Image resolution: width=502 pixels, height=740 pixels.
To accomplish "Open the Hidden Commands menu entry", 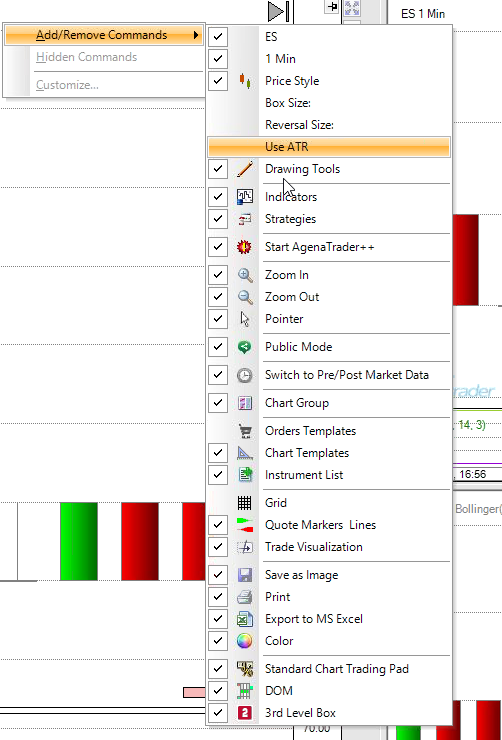I will (103, 57).
